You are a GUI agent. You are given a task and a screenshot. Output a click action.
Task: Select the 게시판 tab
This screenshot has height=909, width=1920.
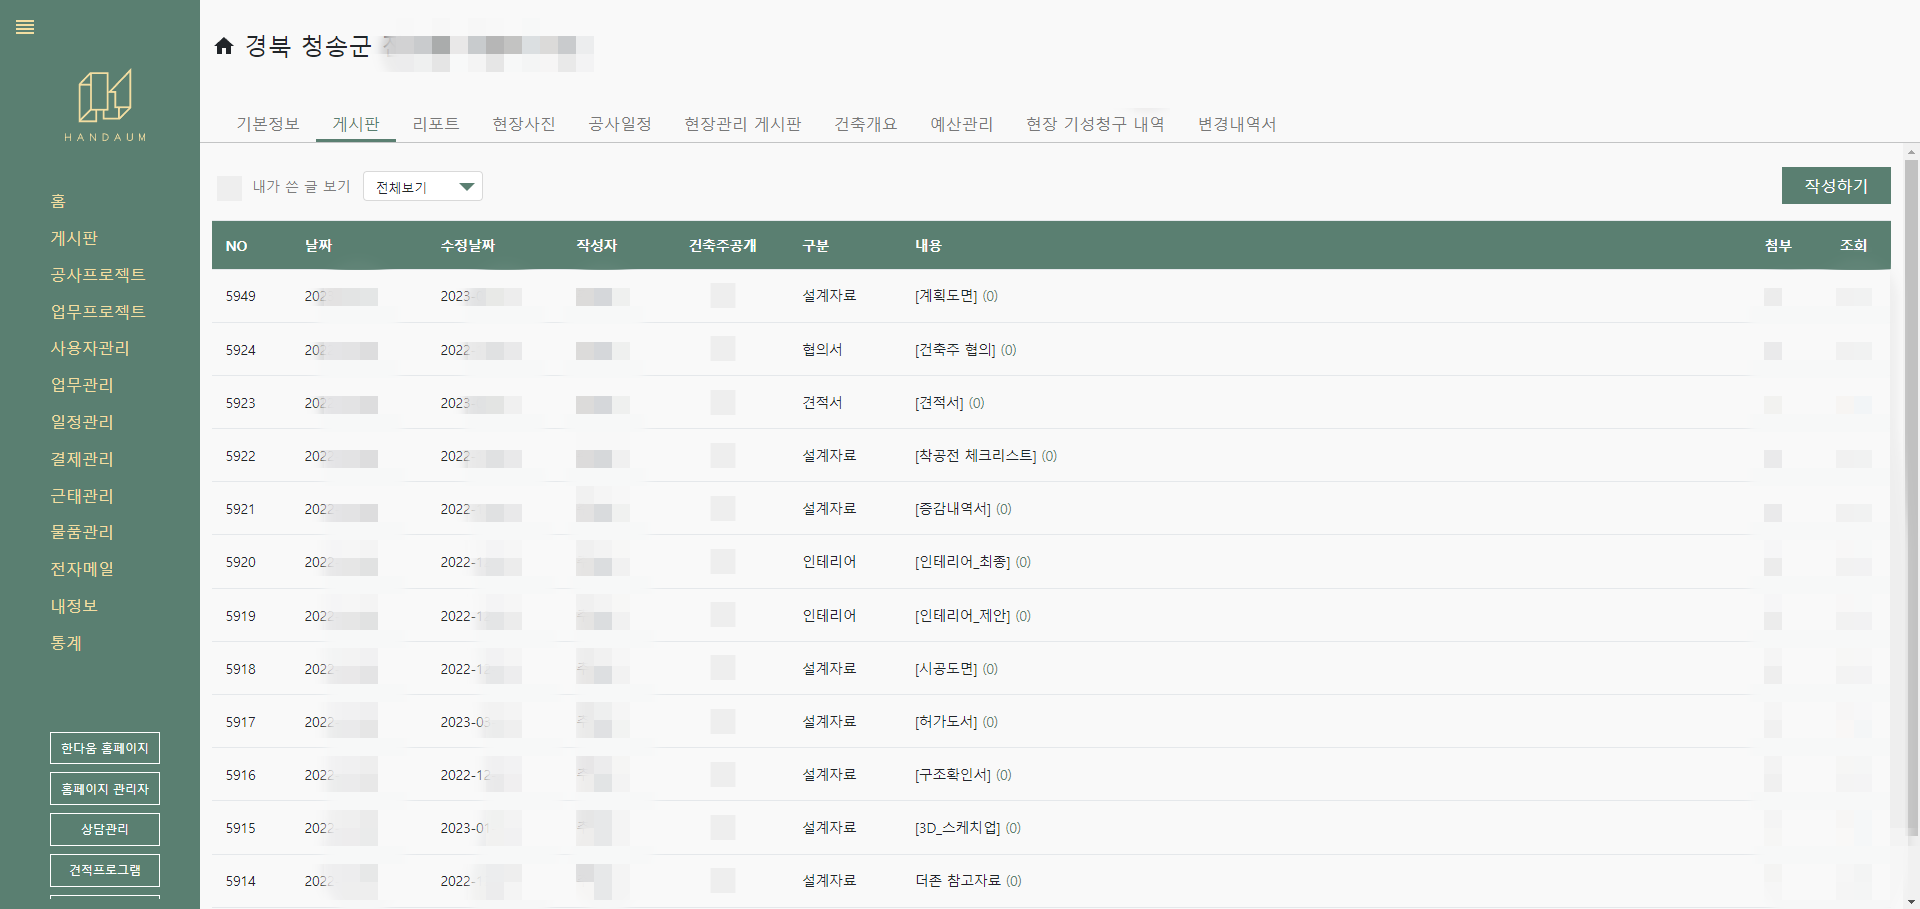356,124
